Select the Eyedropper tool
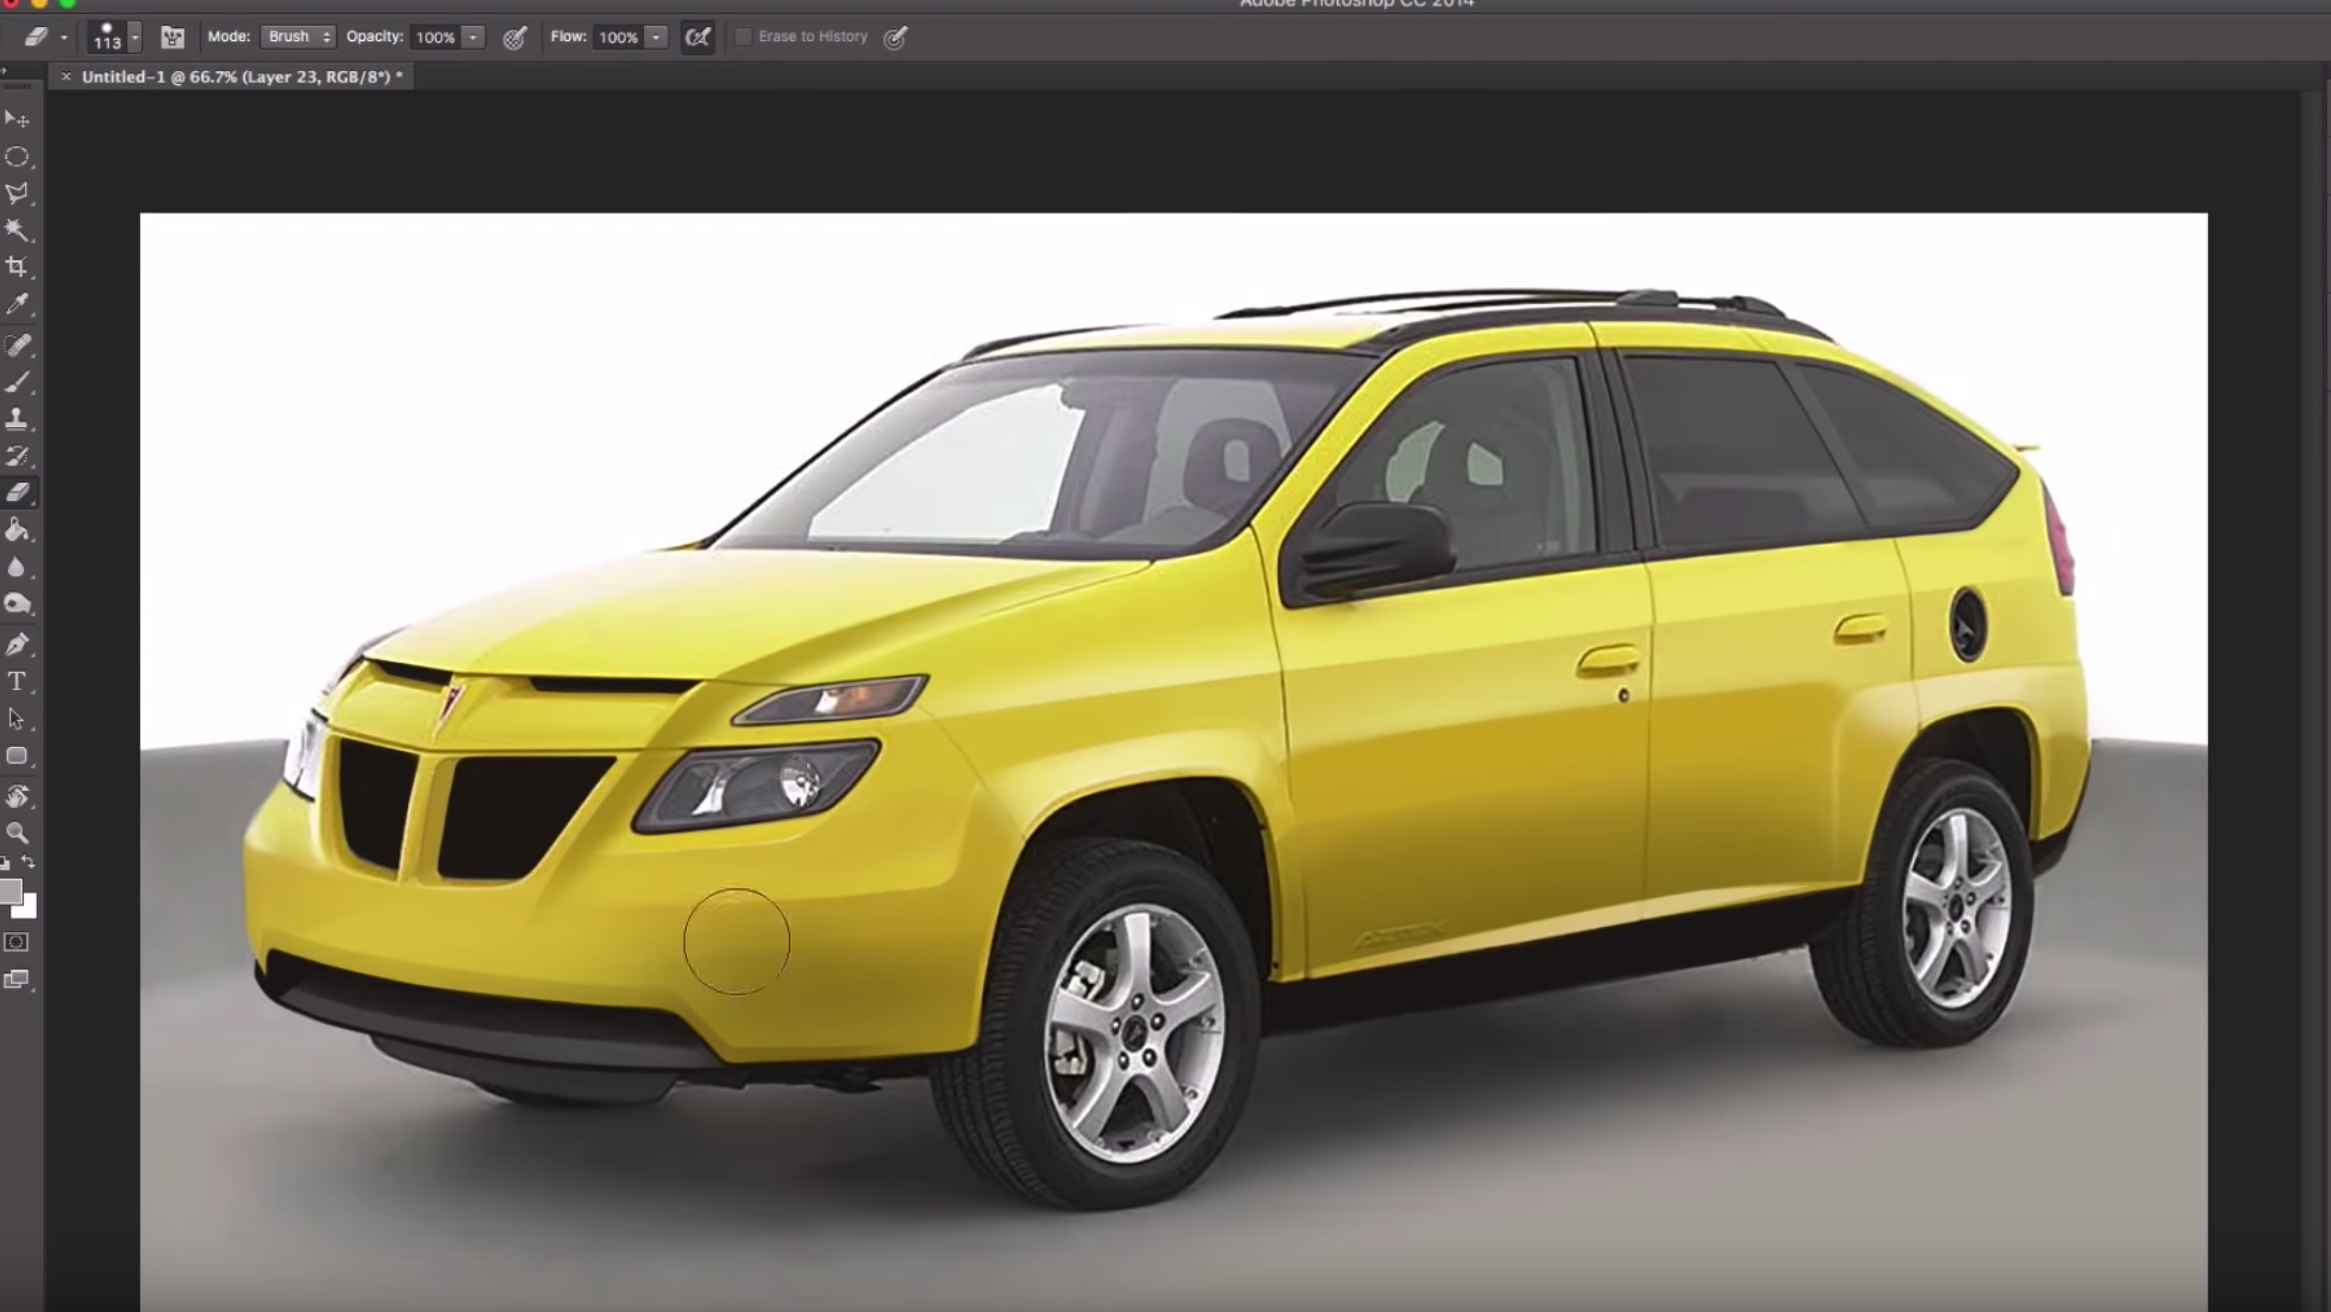 coord(16,304)
